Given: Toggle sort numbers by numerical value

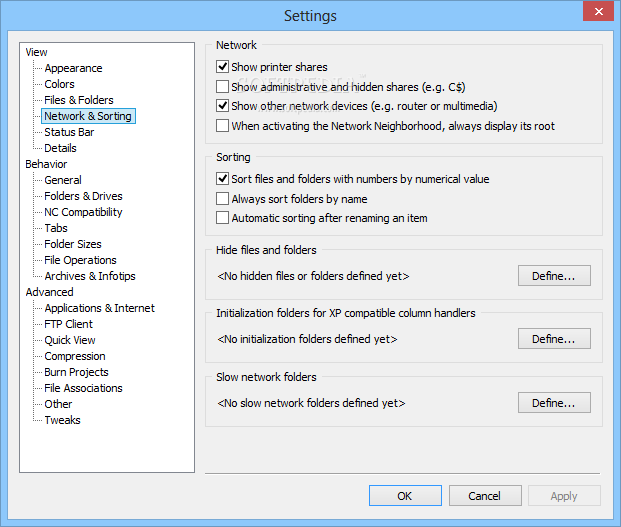Looking at the screenshot, I should [222, 179].
